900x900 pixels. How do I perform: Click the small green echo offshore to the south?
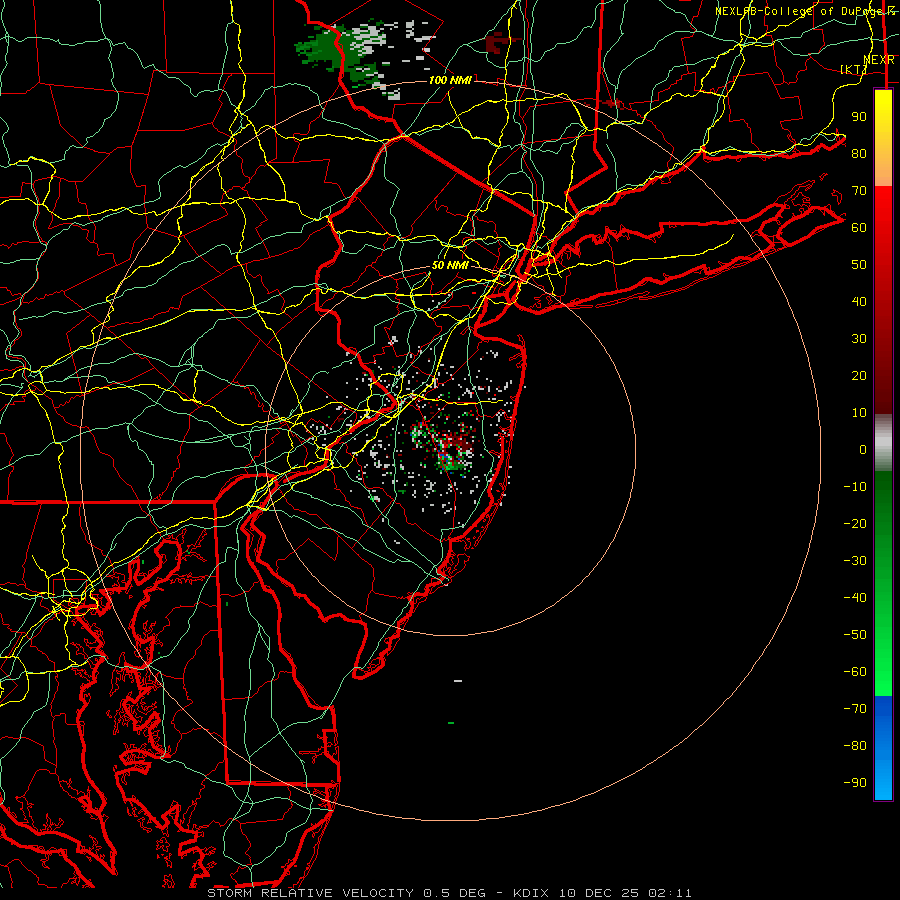[451, 723]
